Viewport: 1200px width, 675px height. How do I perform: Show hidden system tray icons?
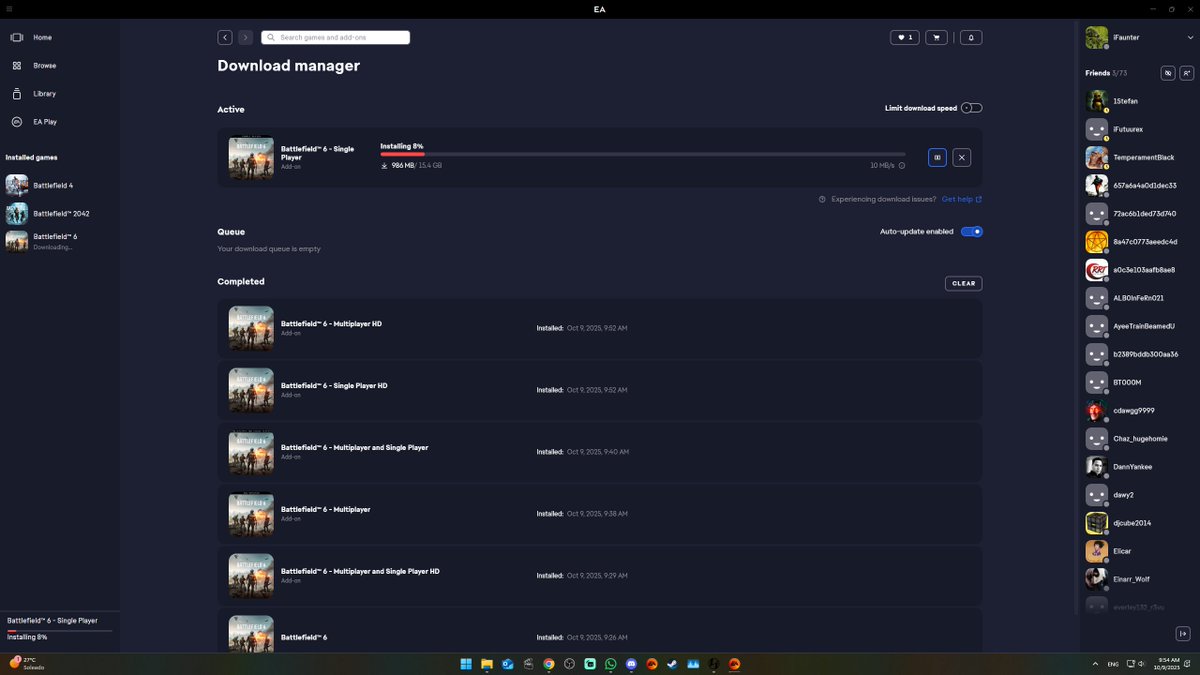click(x=1095, y=664)
